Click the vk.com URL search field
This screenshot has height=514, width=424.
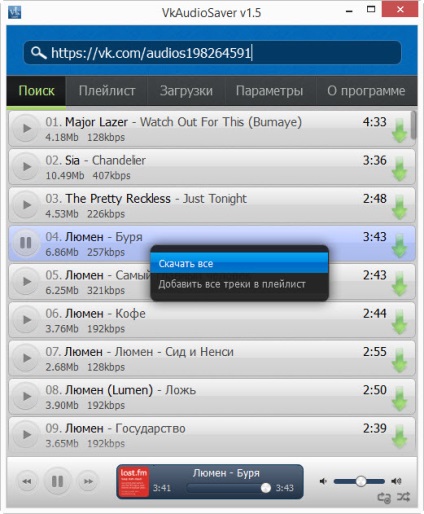(212, 53)
